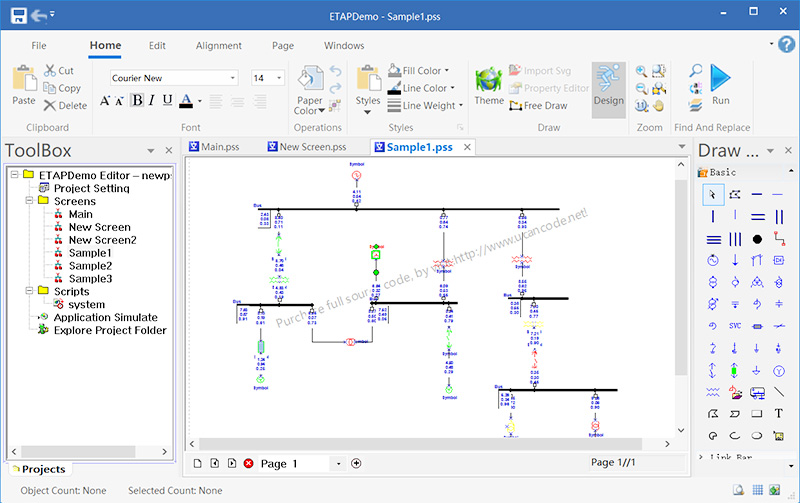The image size is (800, 503).
Task: Pick the SVC symbol in Draw panel
Action: (x=735, y=326)
